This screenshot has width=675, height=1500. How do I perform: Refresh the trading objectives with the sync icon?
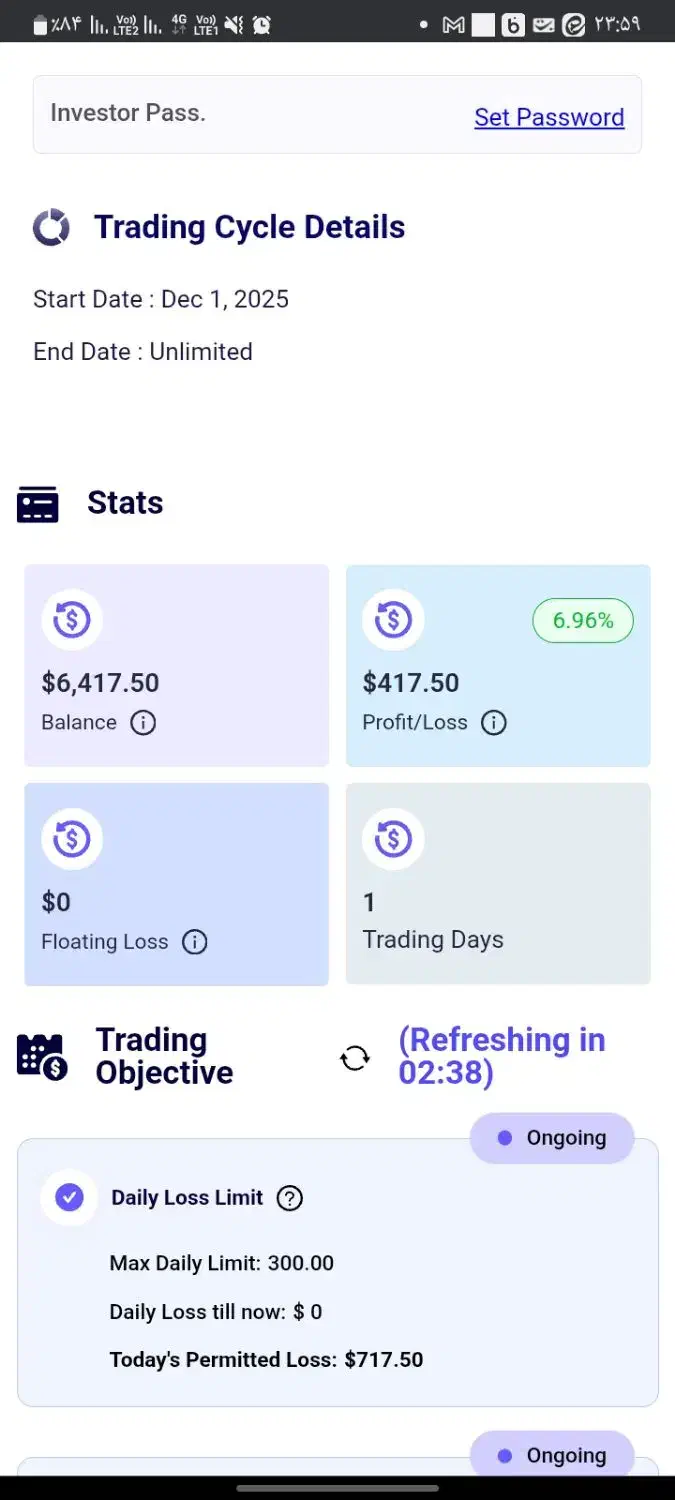click(355, 1057)
